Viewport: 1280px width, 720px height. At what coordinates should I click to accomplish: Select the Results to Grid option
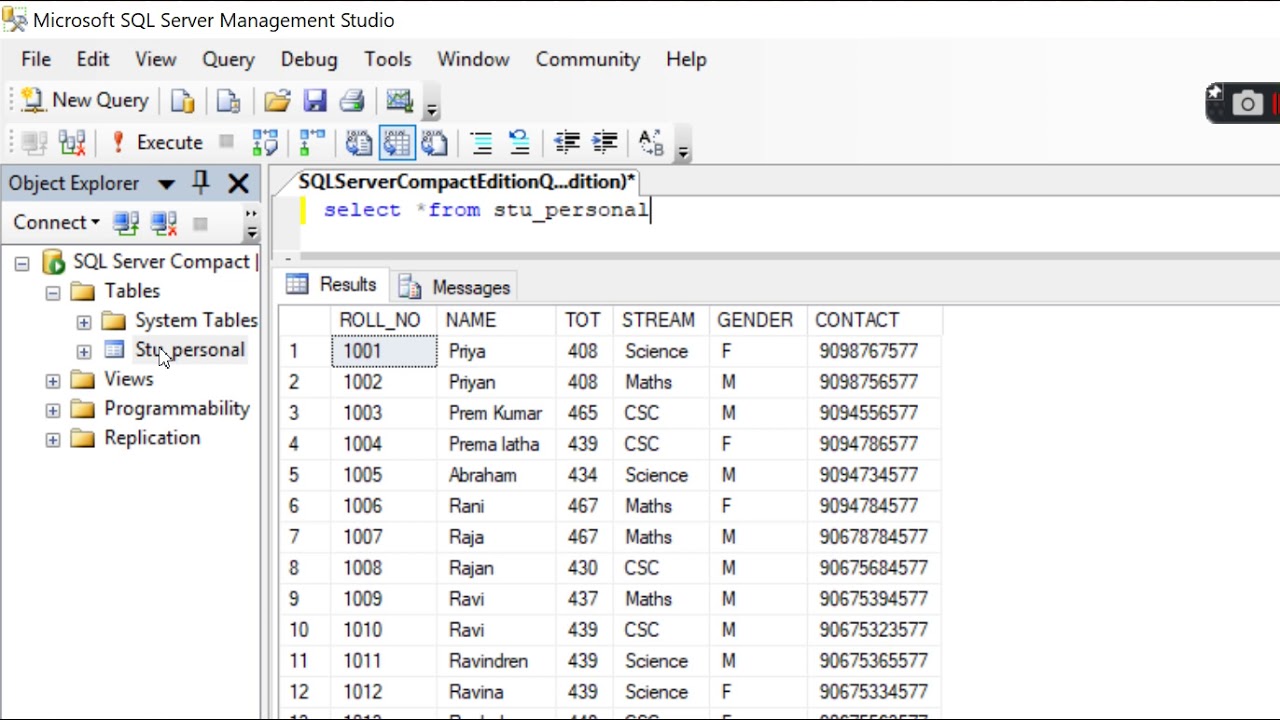coord(397,143)
